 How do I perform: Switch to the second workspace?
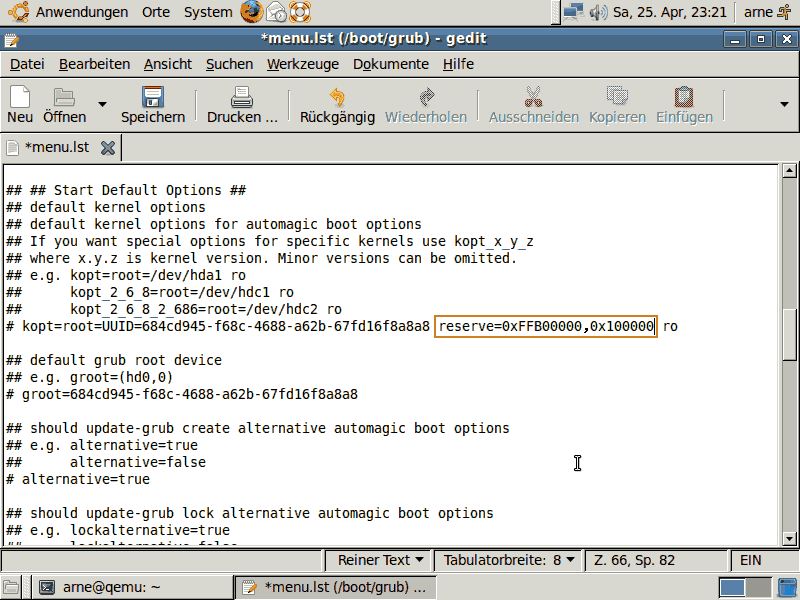758,588
